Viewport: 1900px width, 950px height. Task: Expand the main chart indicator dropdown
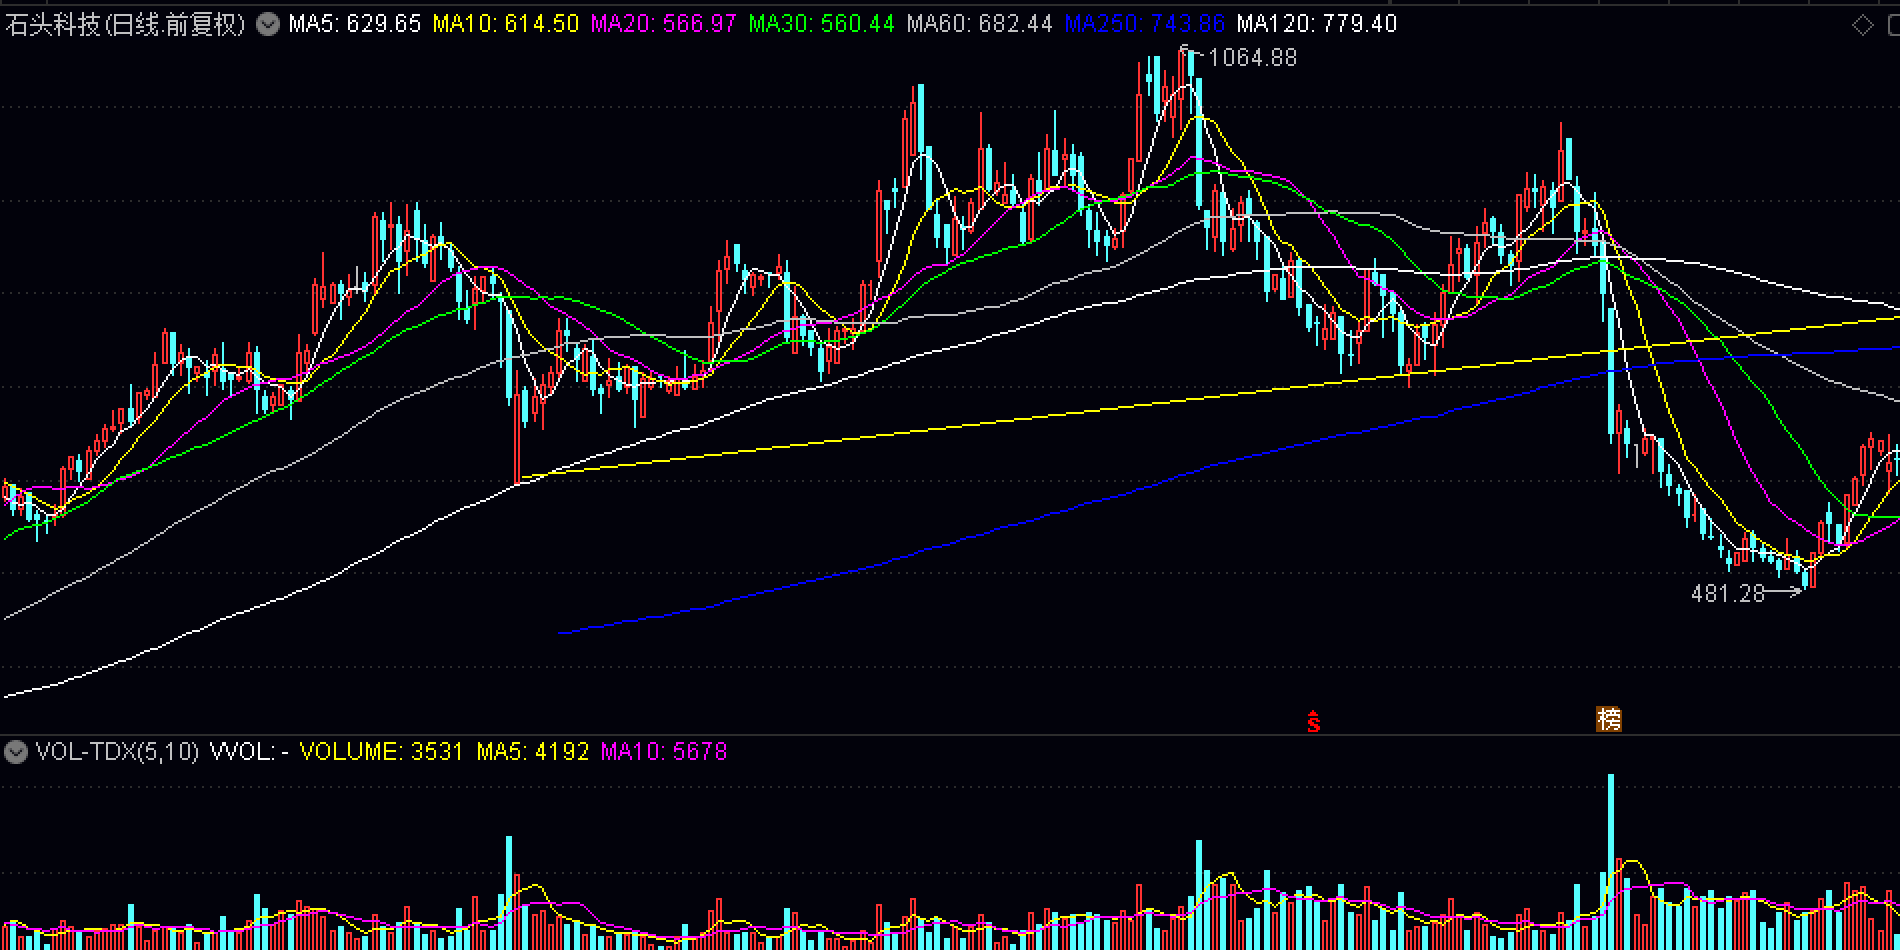click(x=267, y=24)
